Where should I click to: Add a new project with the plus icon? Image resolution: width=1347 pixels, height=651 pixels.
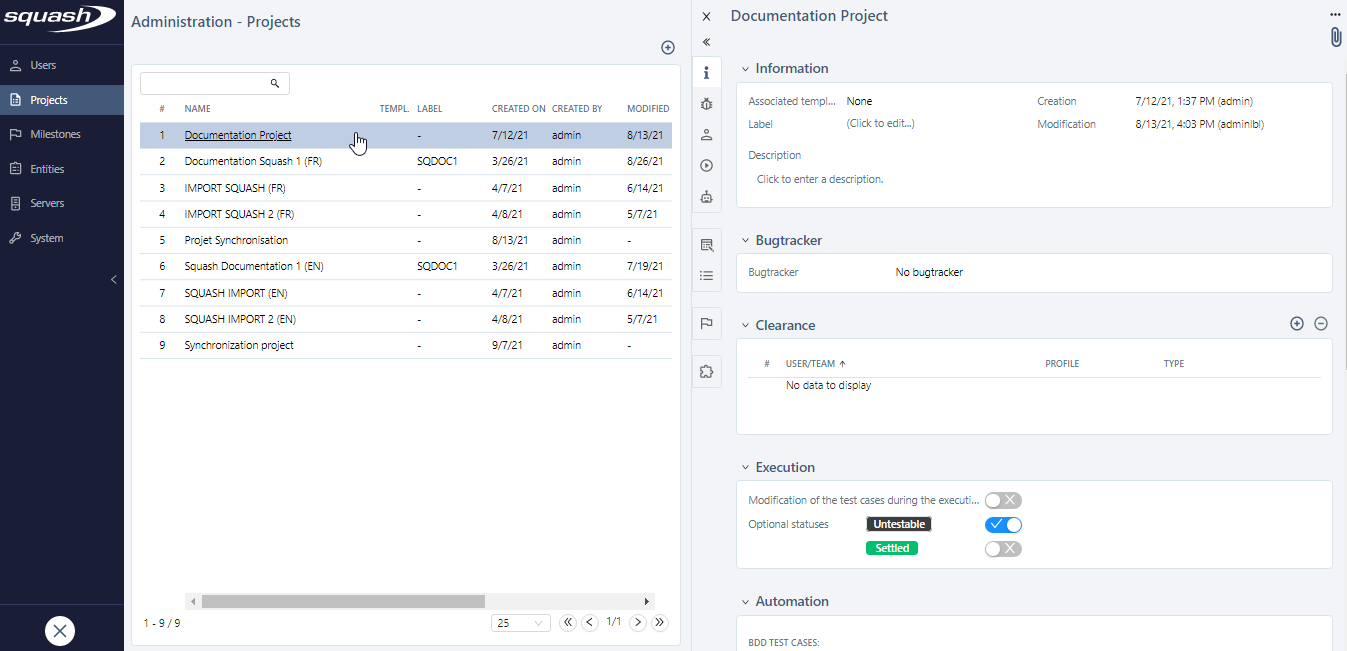click(668, 47)
